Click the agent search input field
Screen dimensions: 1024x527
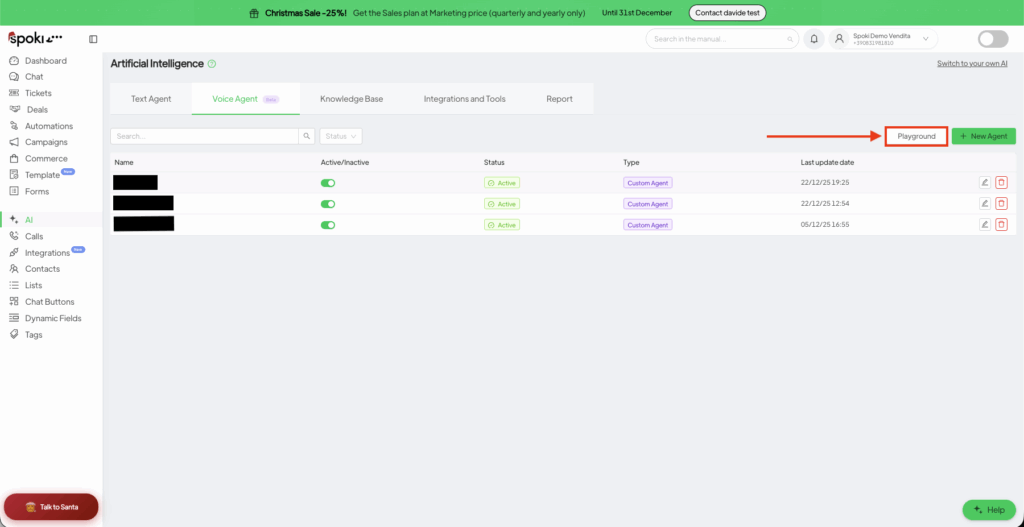204,136
